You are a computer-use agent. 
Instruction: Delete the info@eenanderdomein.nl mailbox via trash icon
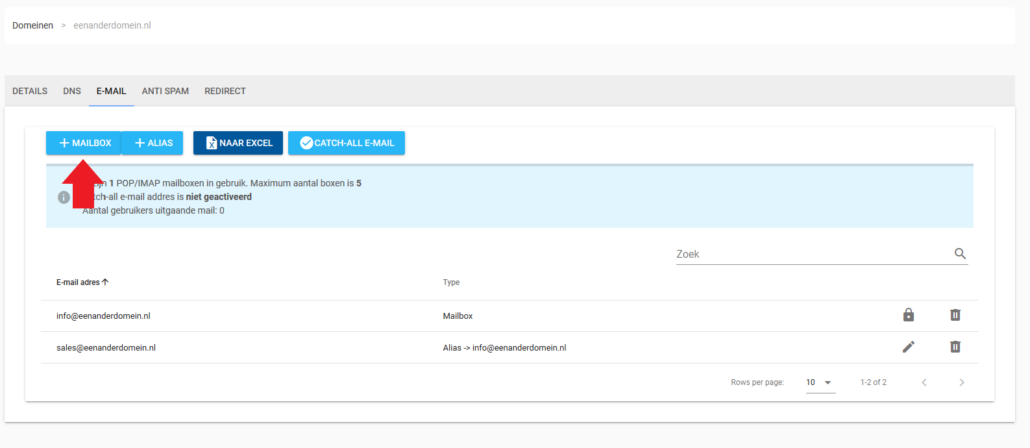click(x=955, y=315)
